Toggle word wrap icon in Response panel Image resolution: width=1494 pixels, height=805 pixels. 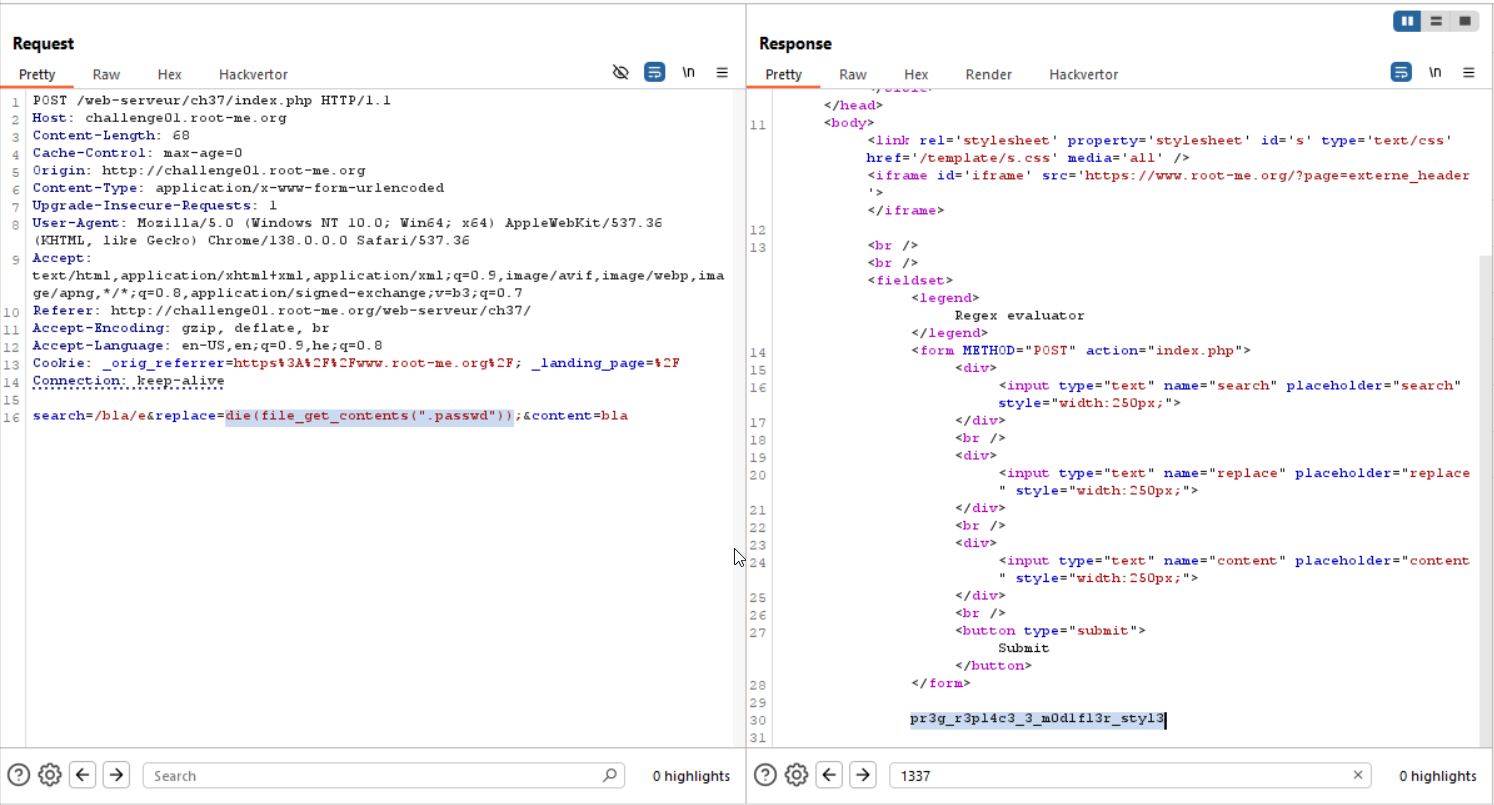pos(1401,72)
